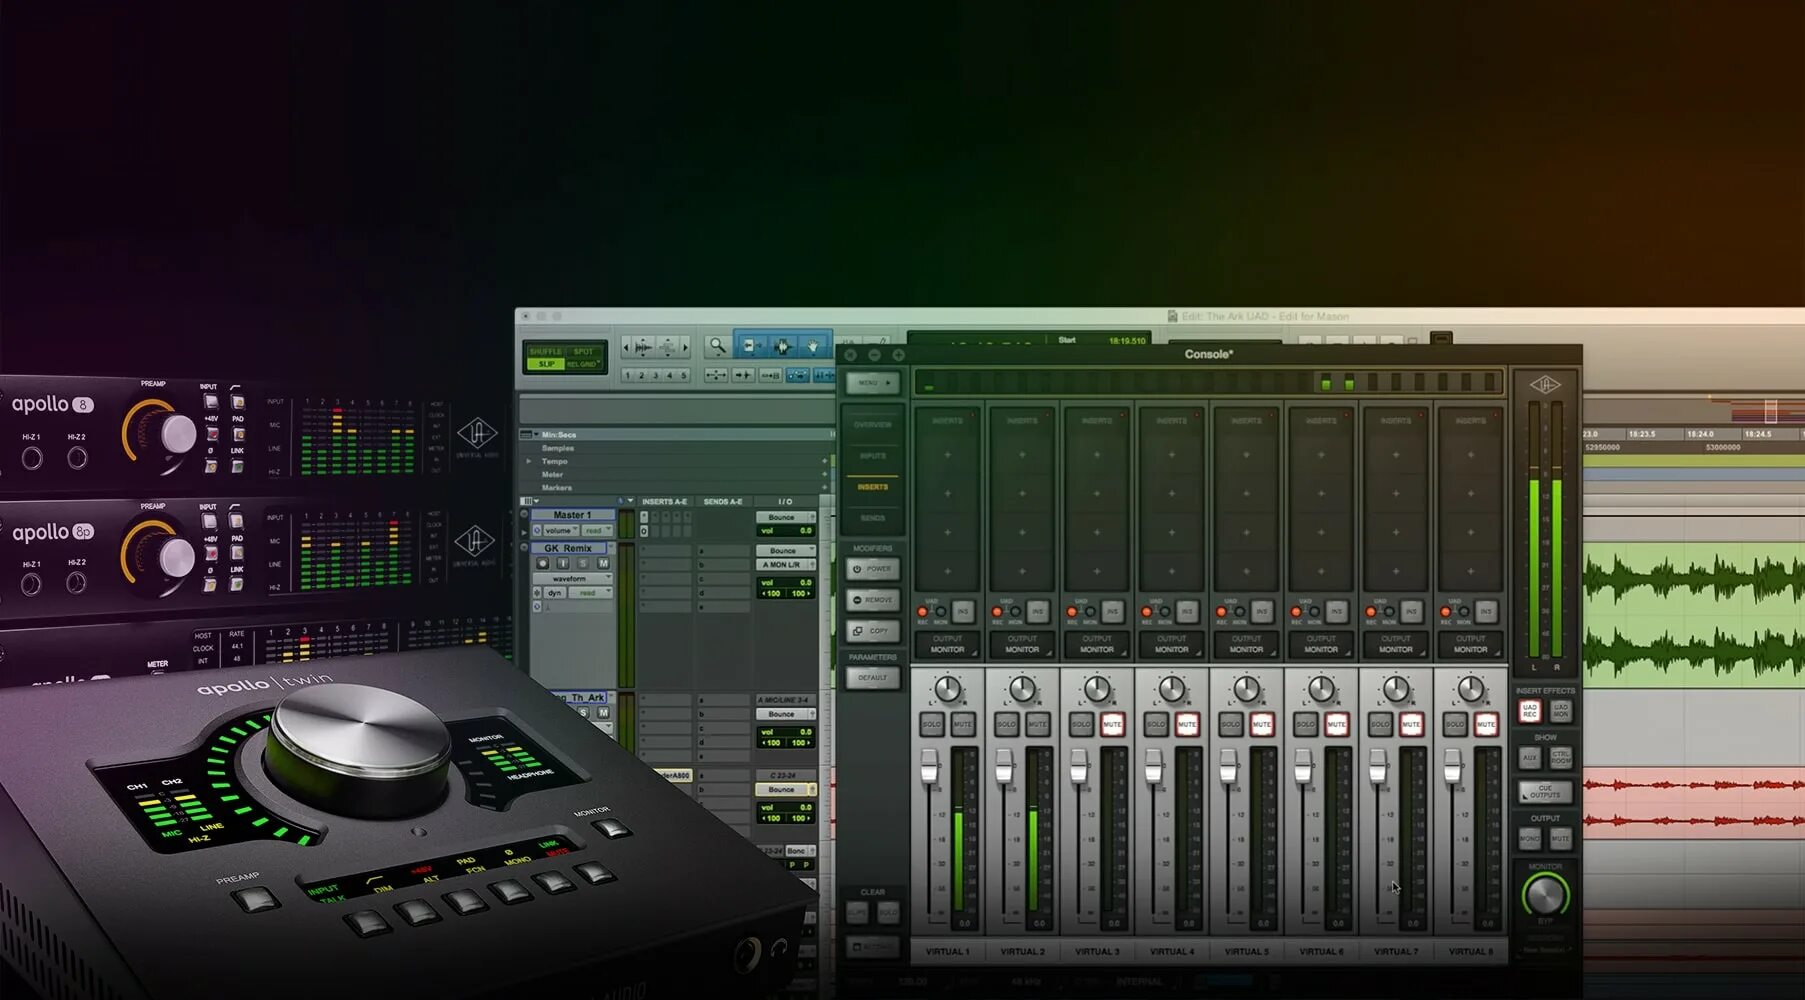Viewport: 1805px width, 1000px height.
Task: Click the input monitor I button on GK Remix
Action: pos(563,563)
